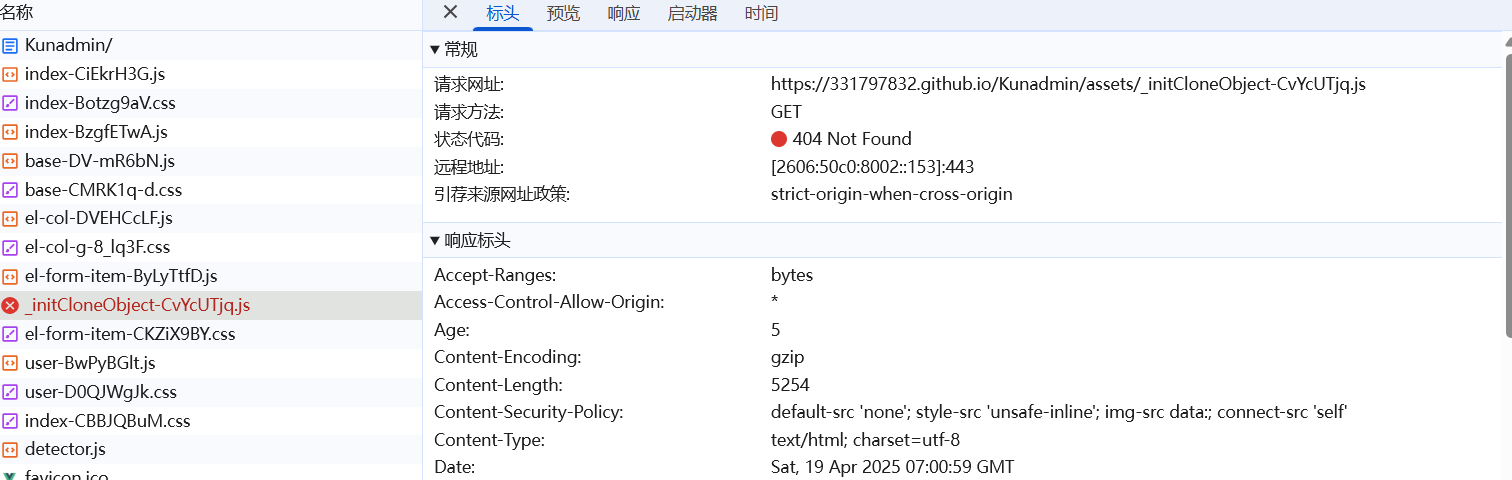
Task: Select the el-form-item-ByLyTtfD.js request
Action: point(211,276)
